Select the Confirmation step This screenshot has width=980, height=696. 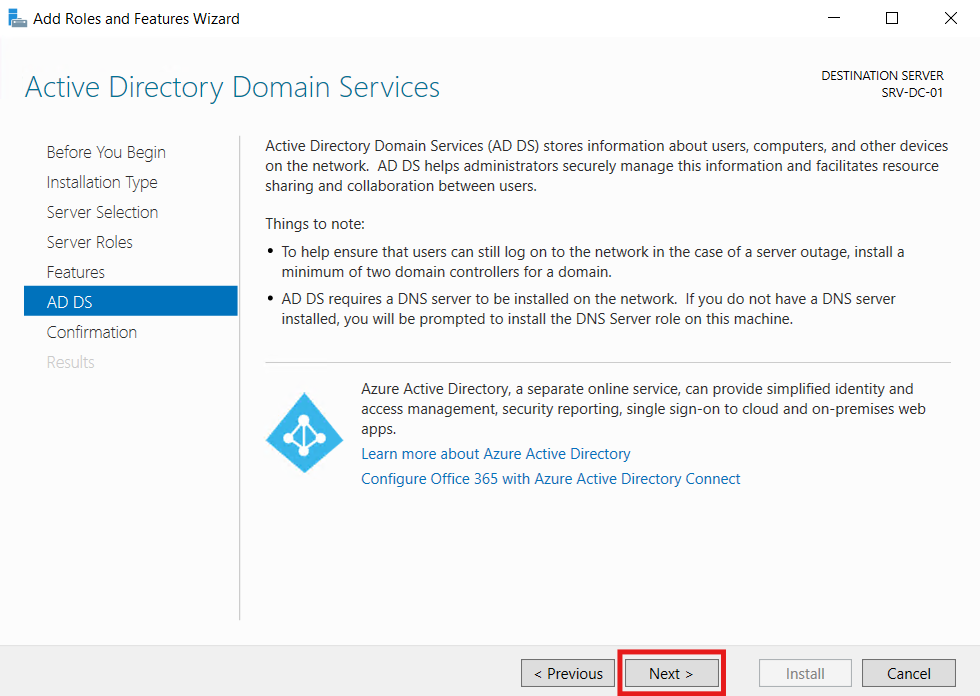(91, 331)
